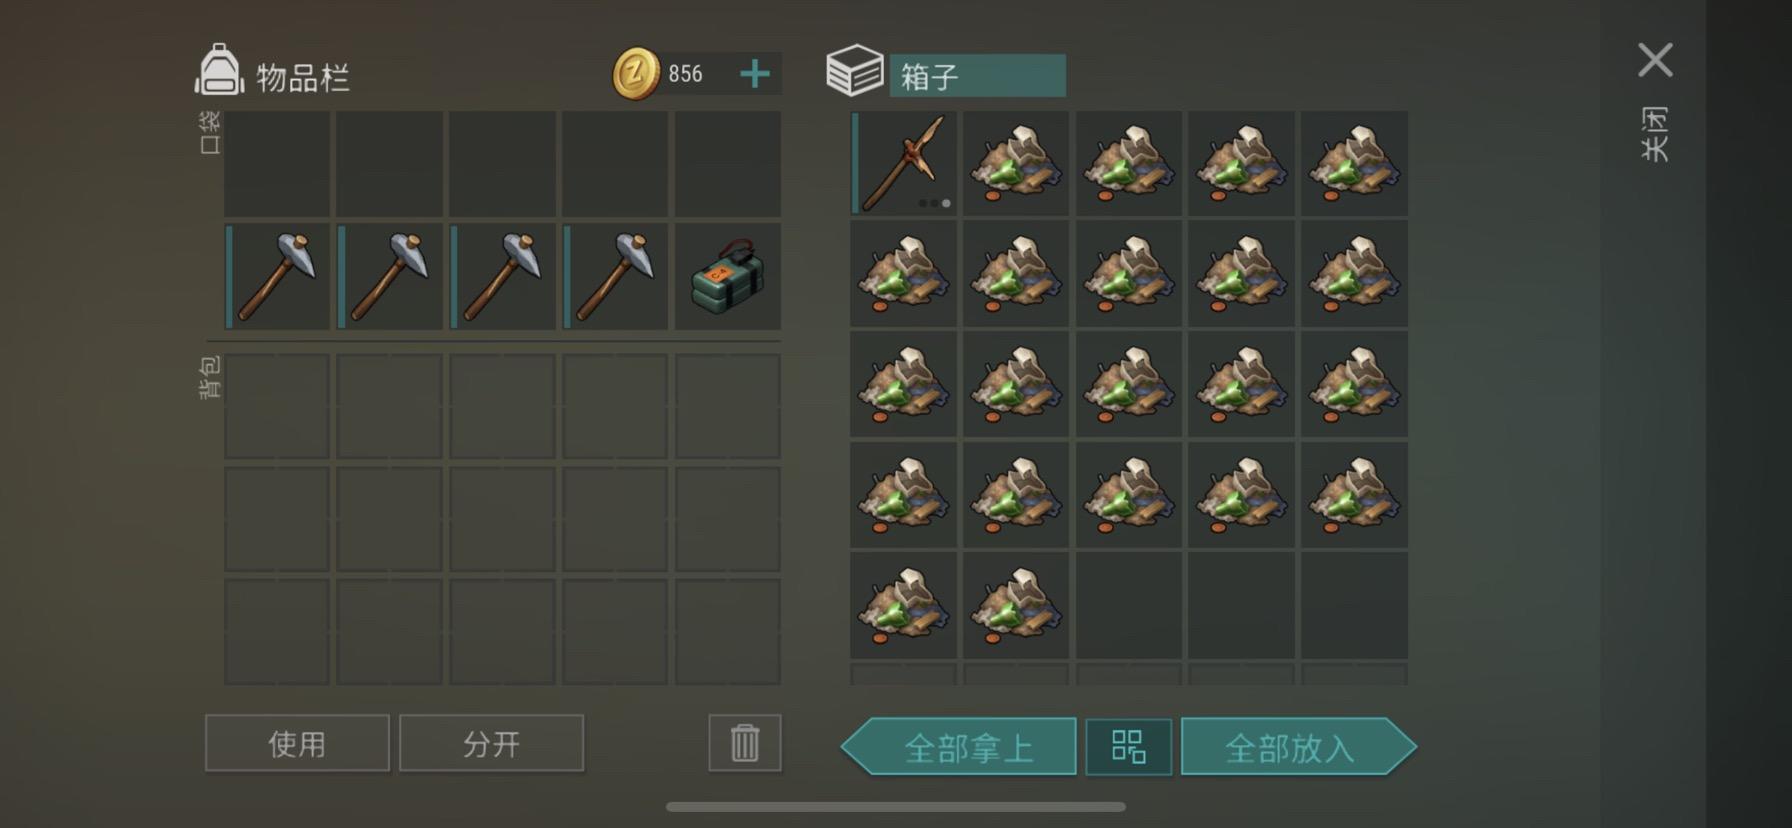Select the pickaxe in the chest's first slot
The width and height of the screenshot is (1792, 828).
click(904, 163)
